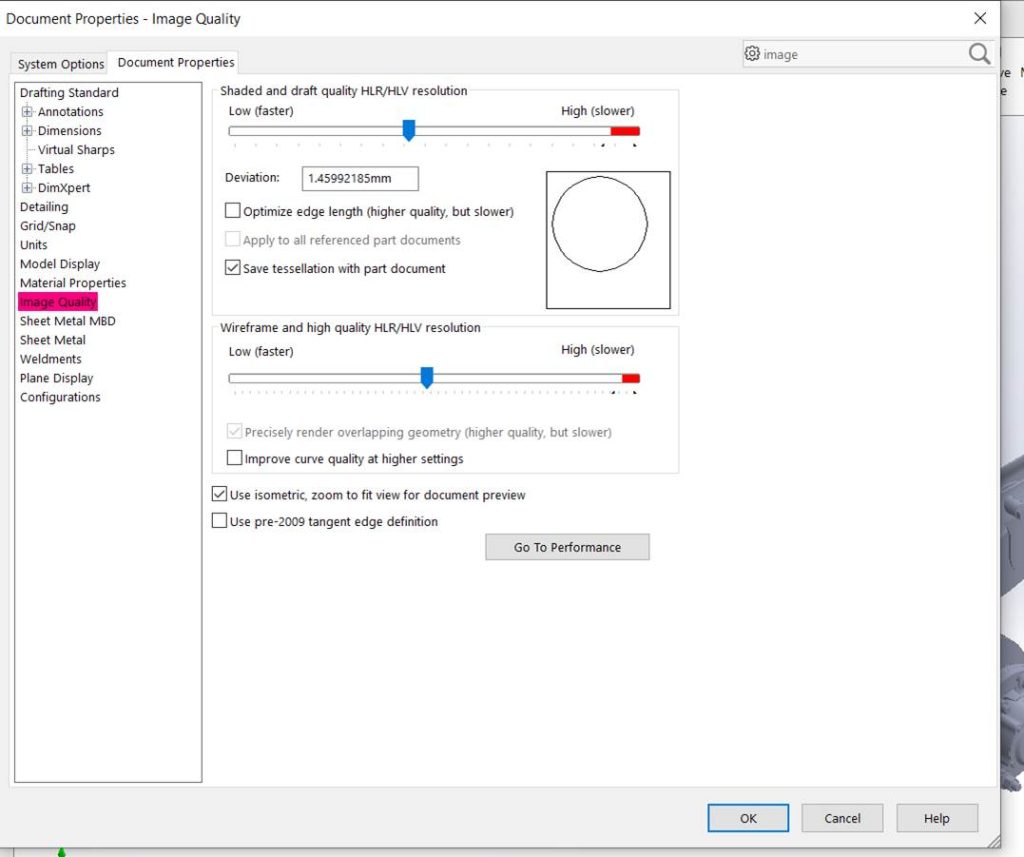The height and width of the screenshot is (857, 1024).
Task: Enable Improve curve quality at higher settings
Action: tap(234, 458)
